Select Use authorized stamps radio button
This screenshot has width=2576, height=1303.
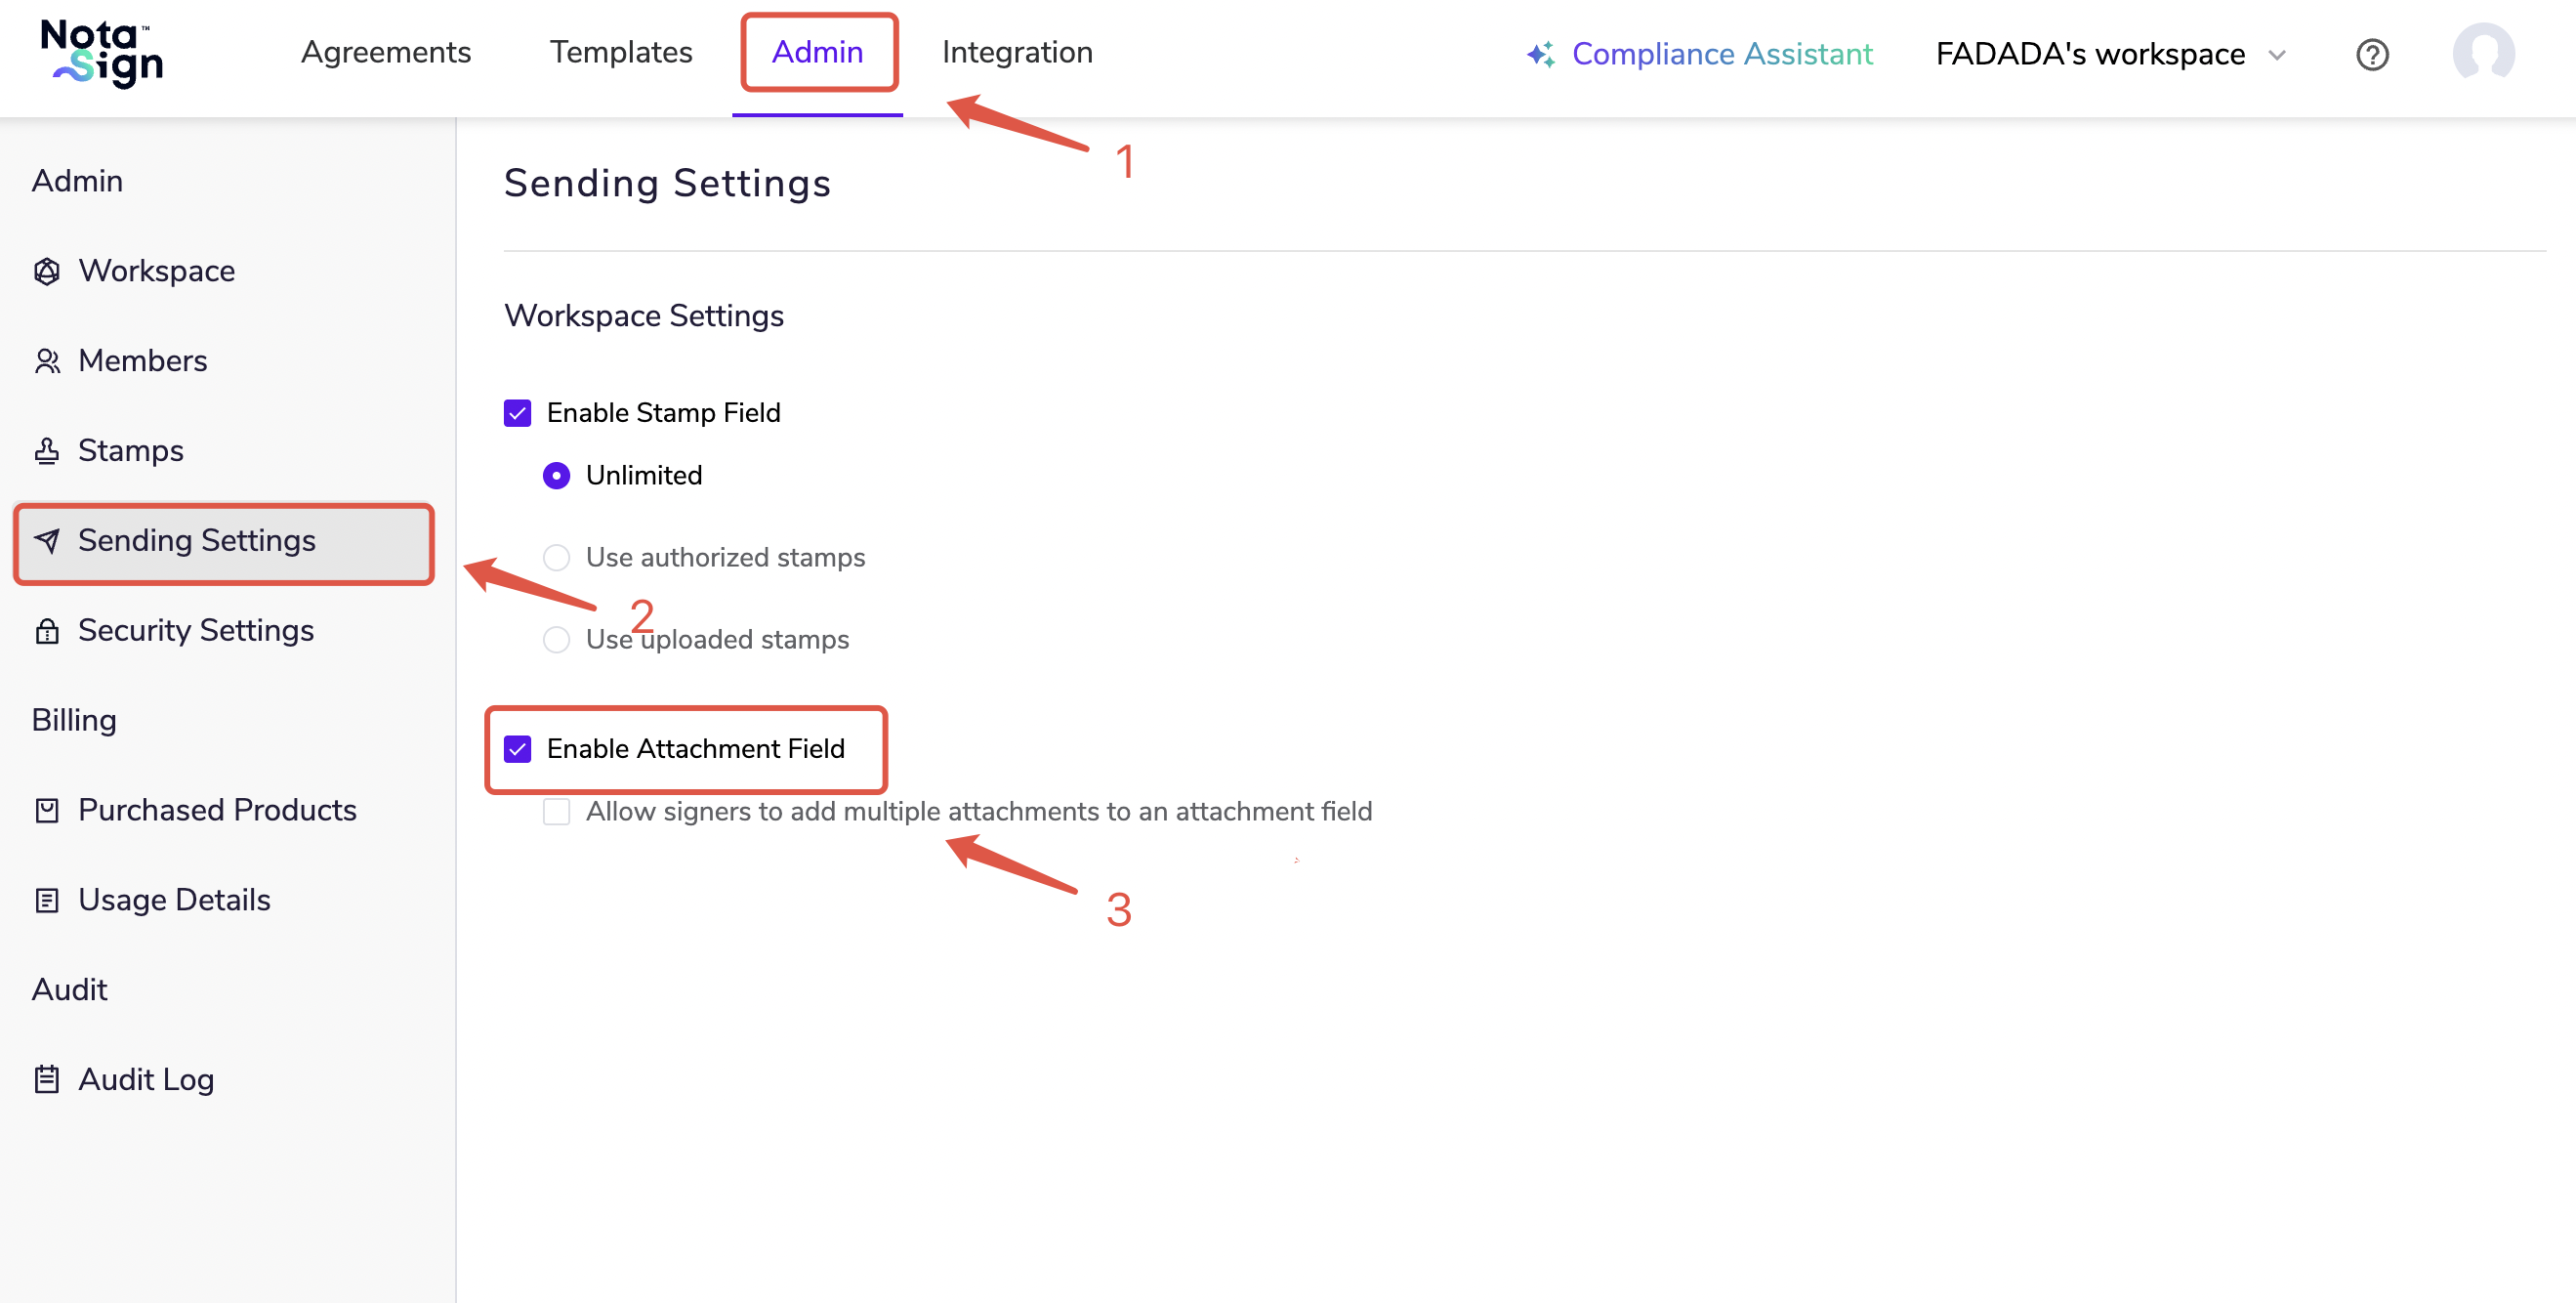tap(556, 557)
